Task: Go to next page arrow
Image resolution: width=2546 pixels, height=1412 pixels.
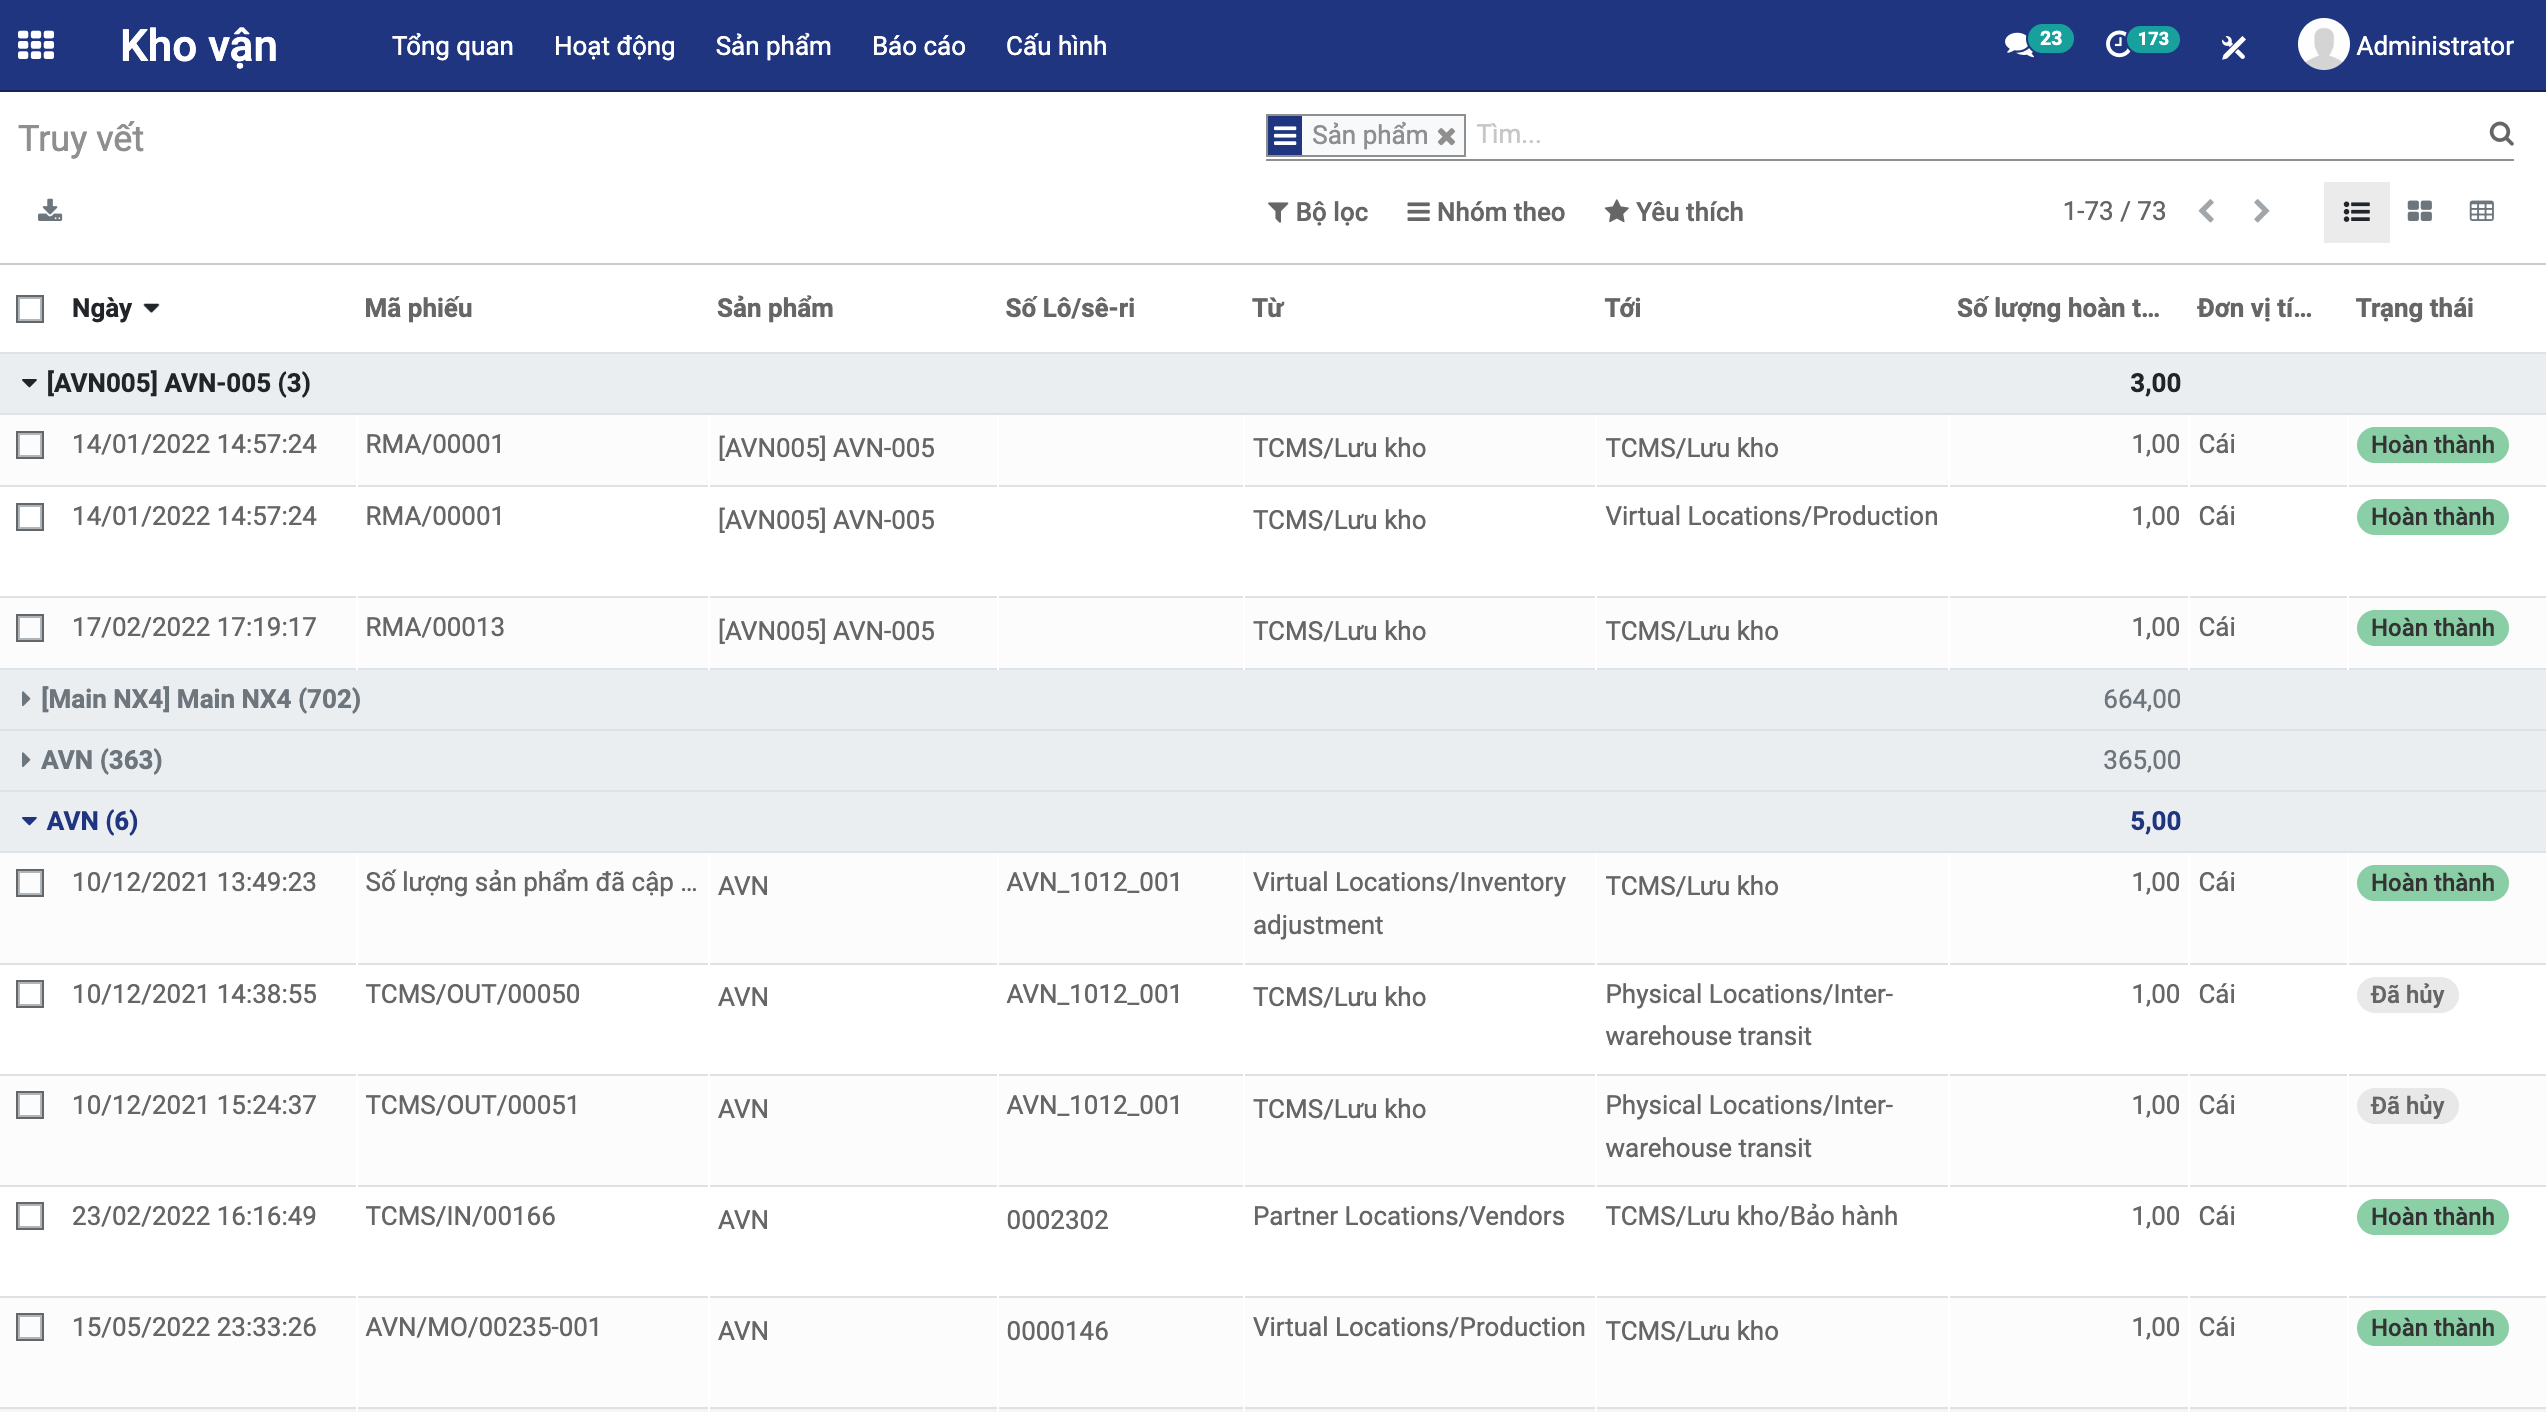Action: coord(2261,211)
